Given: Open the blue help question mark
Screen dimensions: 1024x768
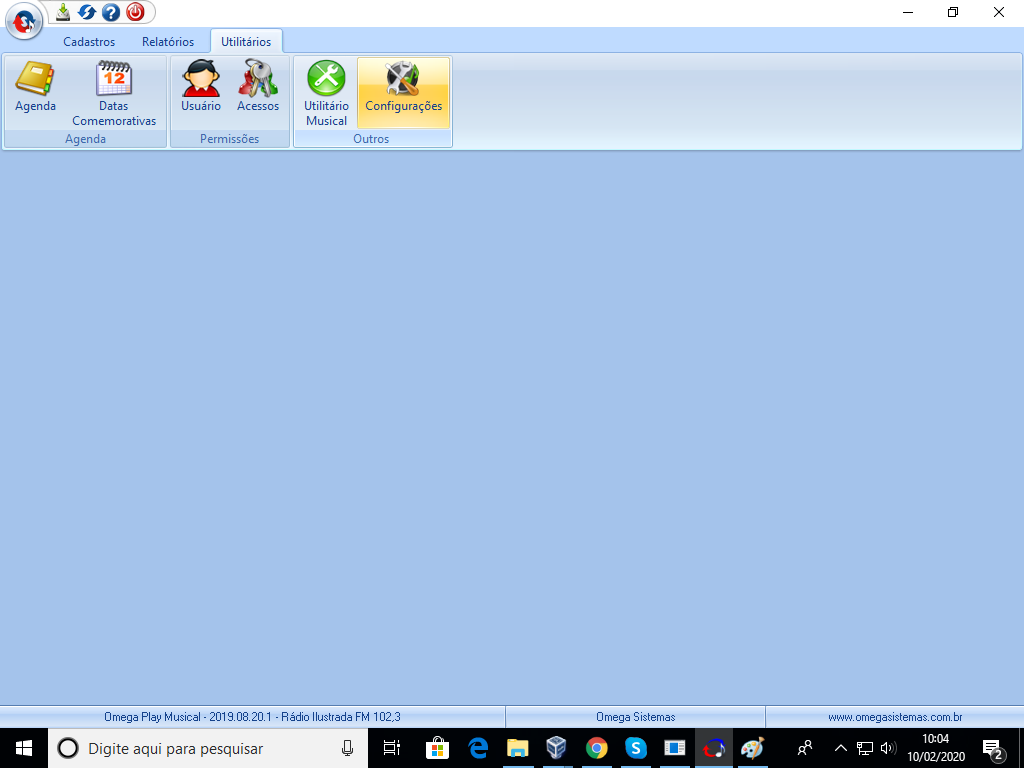Looking at the screenshot, I should [x=111, y=12].
